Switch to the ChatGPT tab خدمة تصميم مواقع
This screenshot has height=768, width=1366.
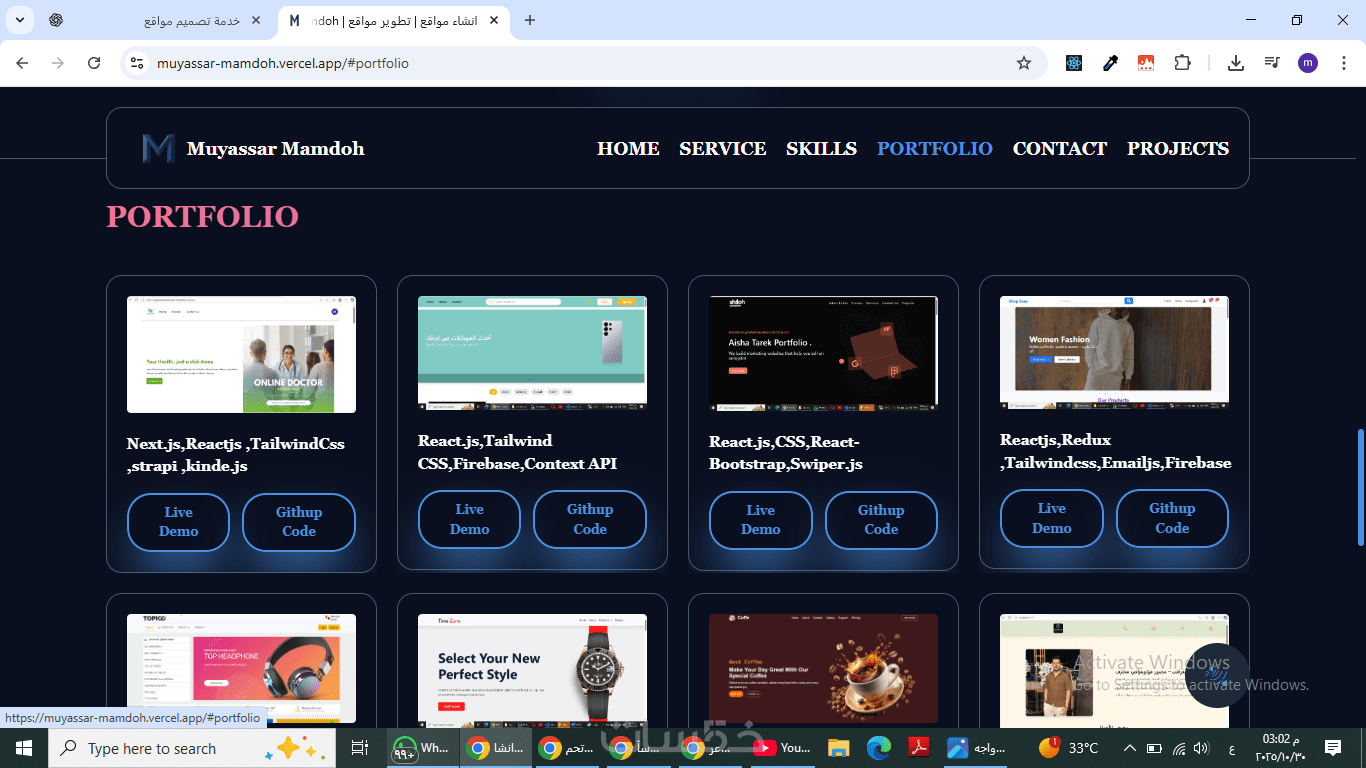(x=155, y=20)
